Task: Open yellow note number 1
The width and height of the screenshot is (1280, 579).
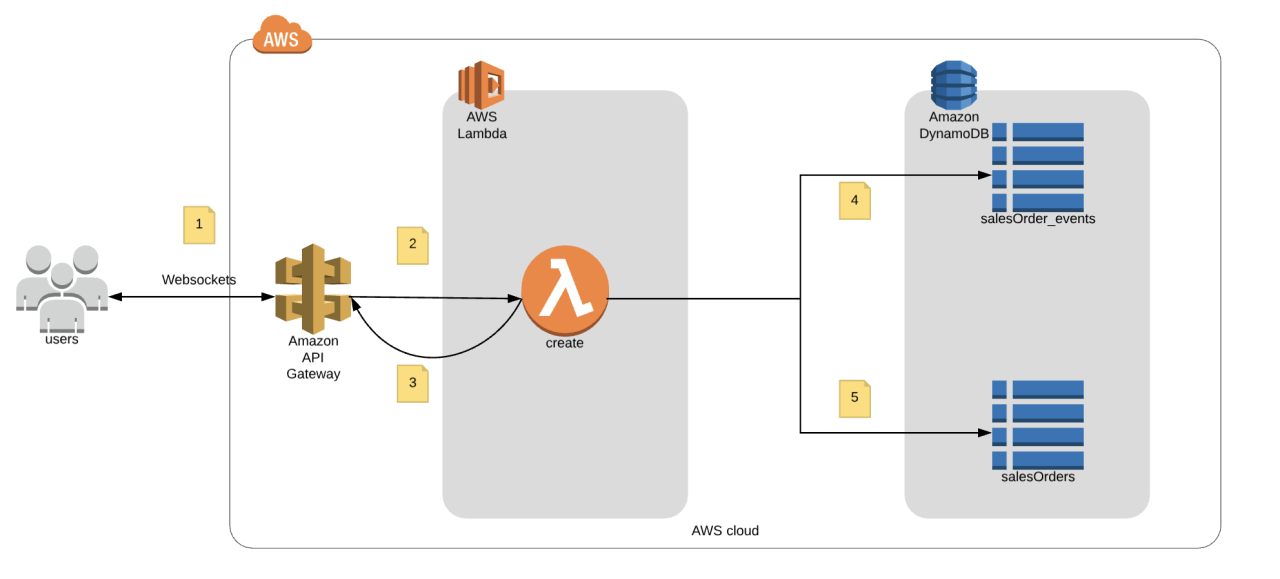Action: (x=199, y=225)
